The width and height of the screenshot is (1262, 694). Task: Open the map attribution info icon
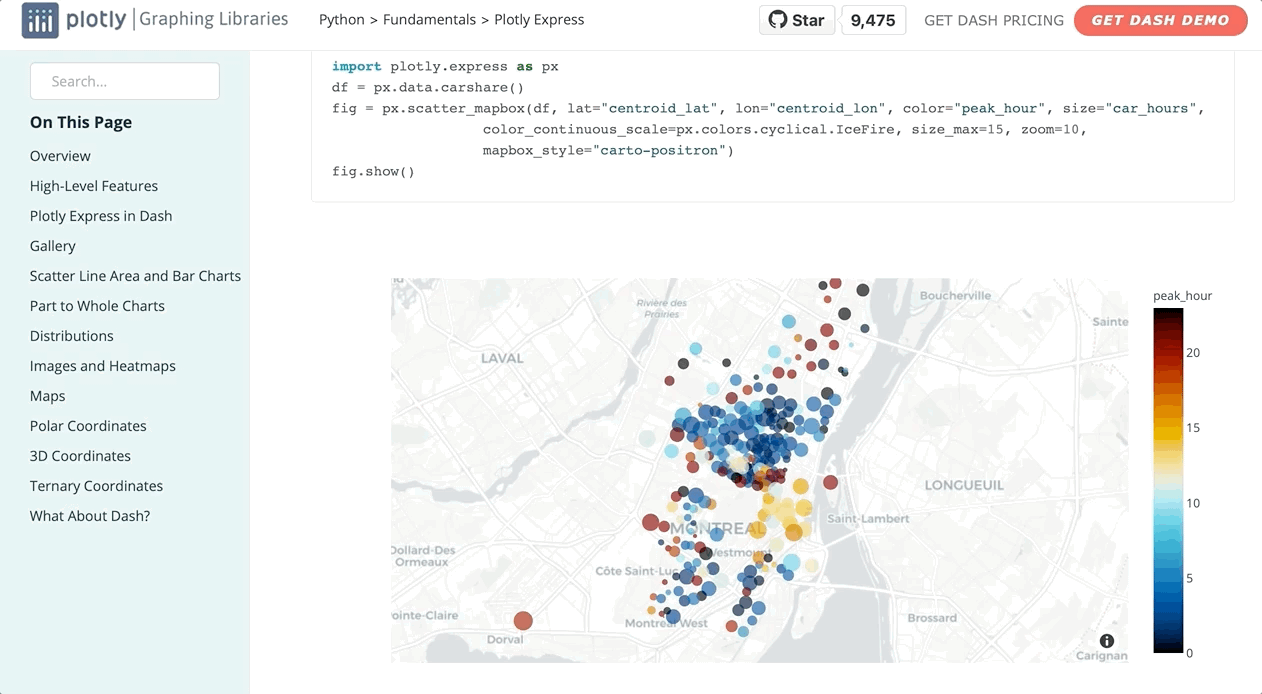click(x=1107, y=641)
